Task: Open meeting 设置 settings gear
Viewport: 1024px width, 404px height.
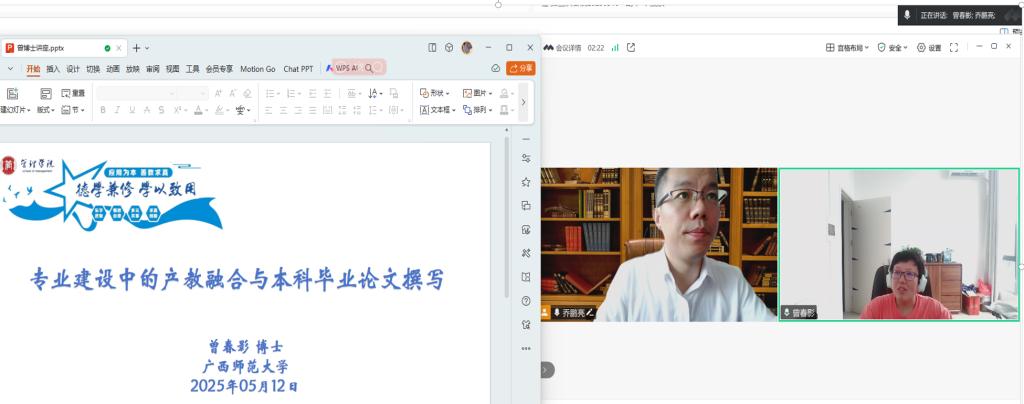Action: click(x=929, y=47)
